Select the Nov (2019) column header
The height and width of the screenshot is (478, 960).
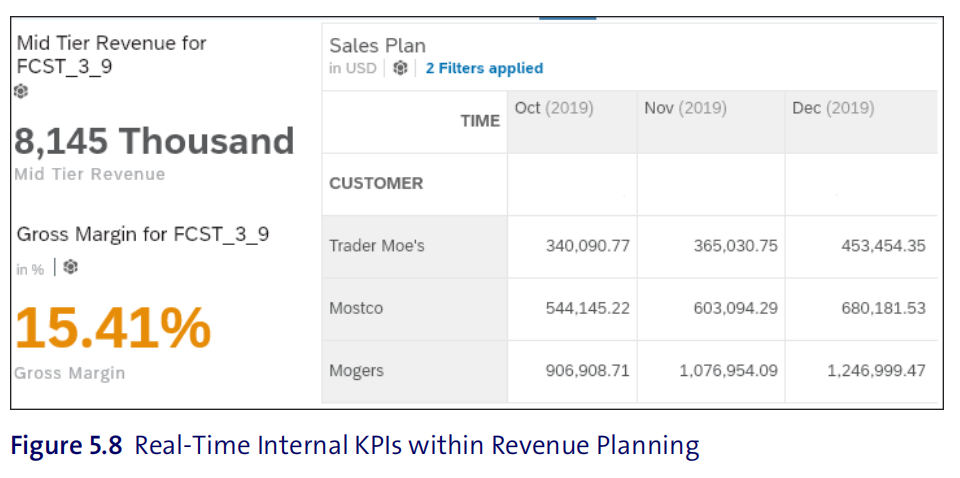(711, 122)
